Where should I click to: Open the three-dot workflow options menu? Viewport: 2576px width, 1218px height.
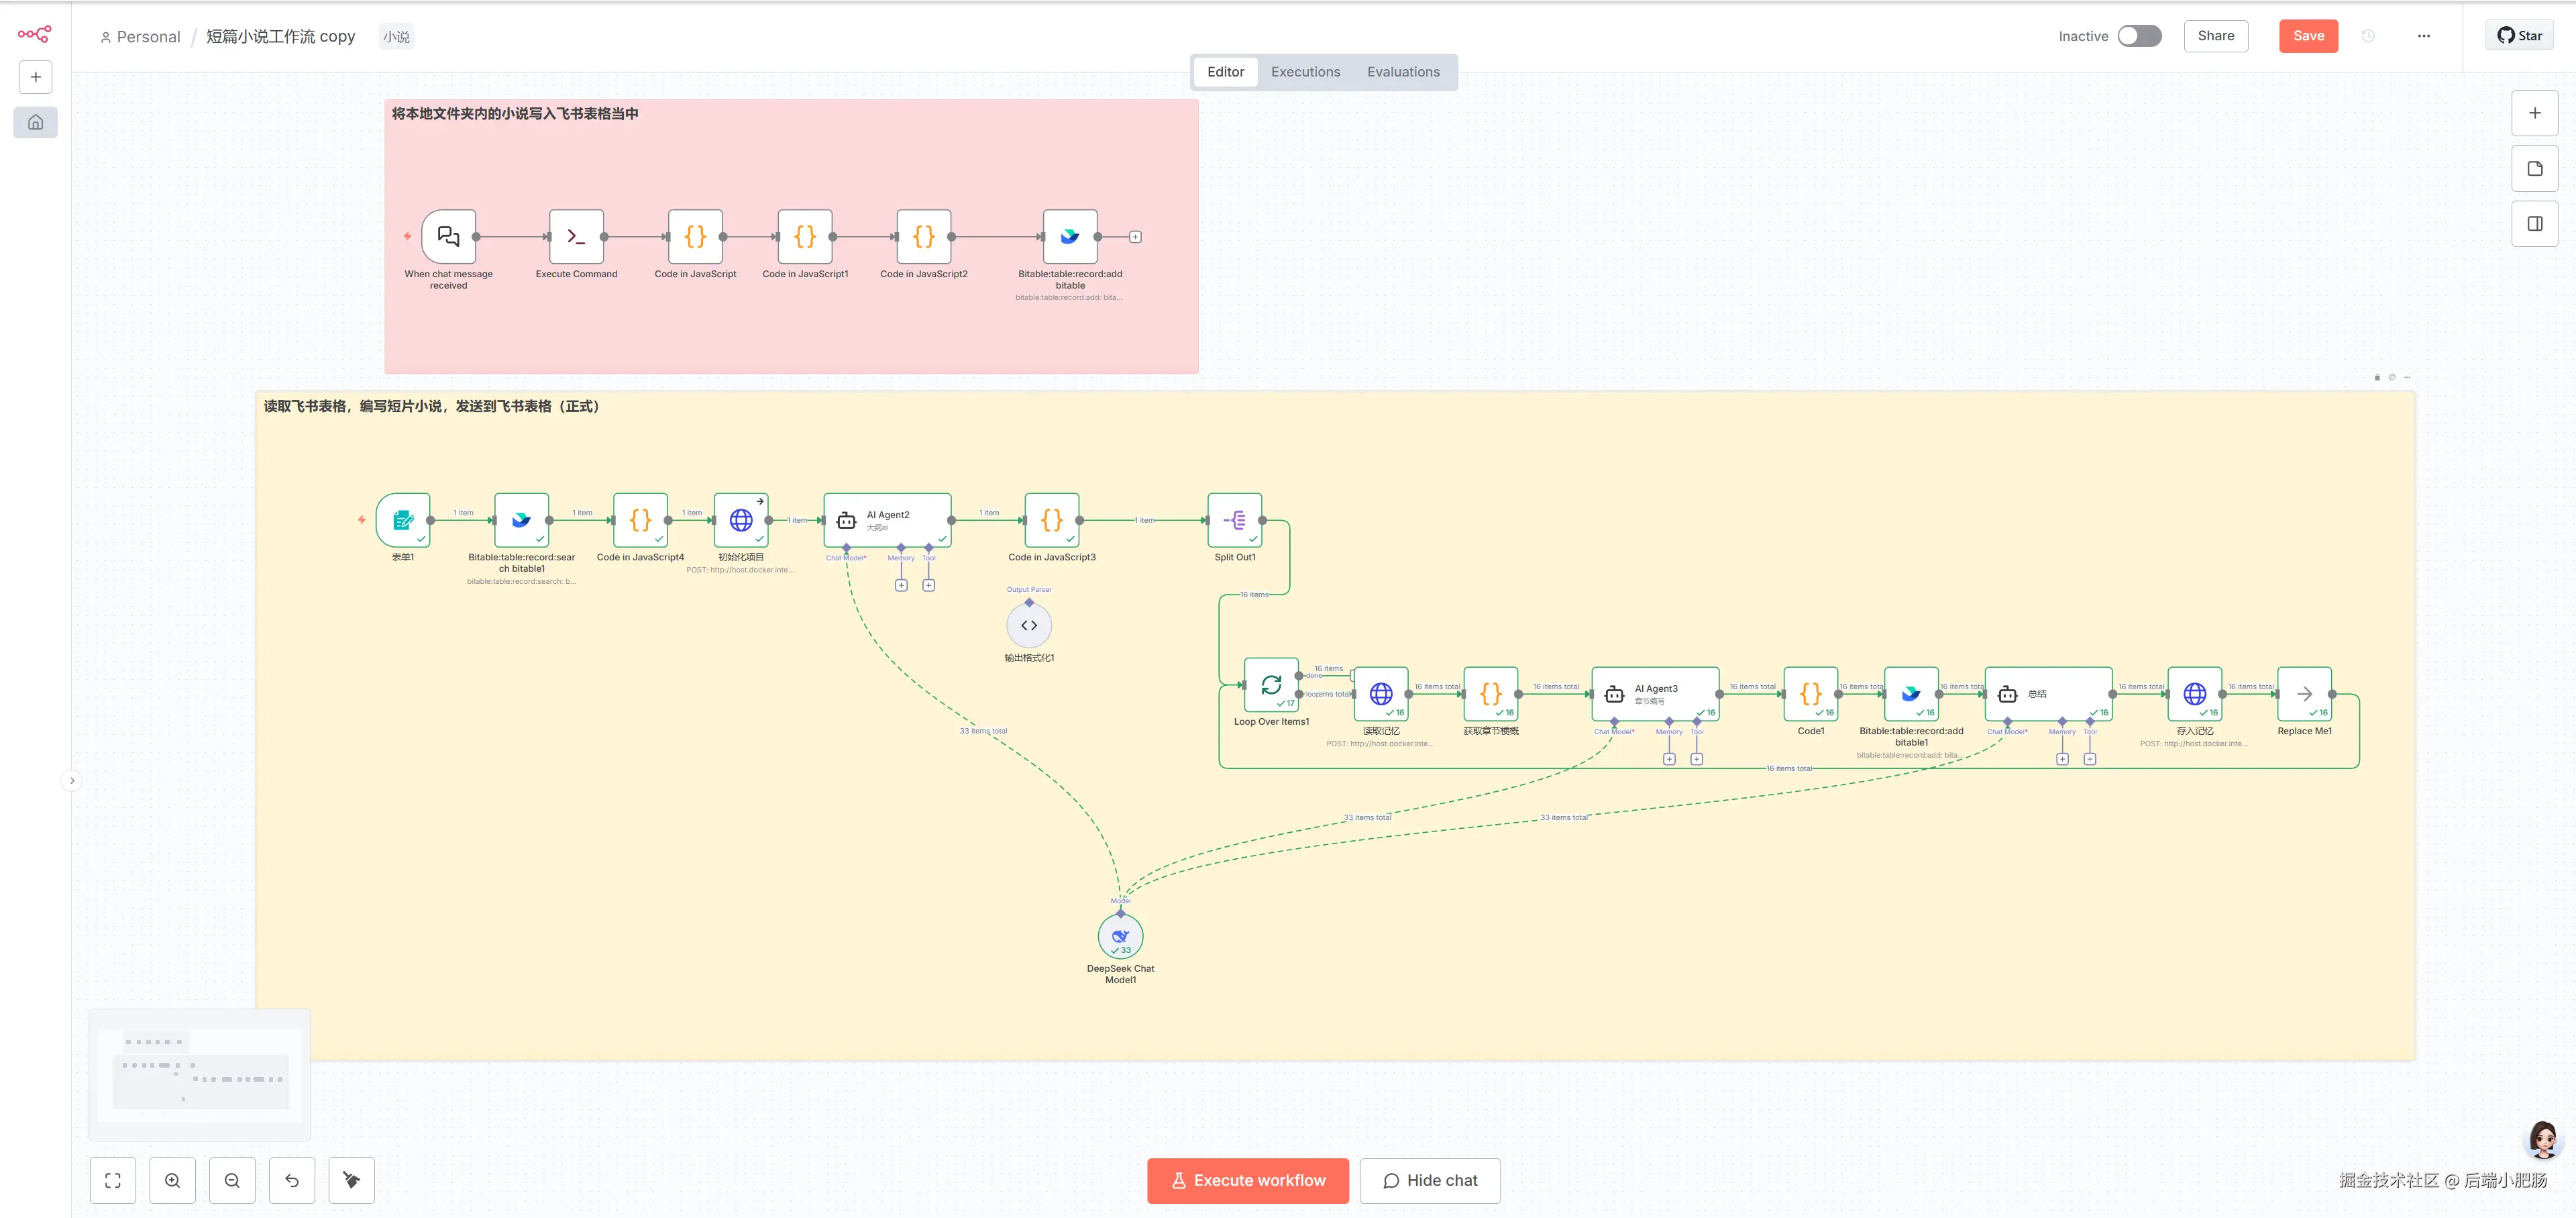pos(2423,36)
